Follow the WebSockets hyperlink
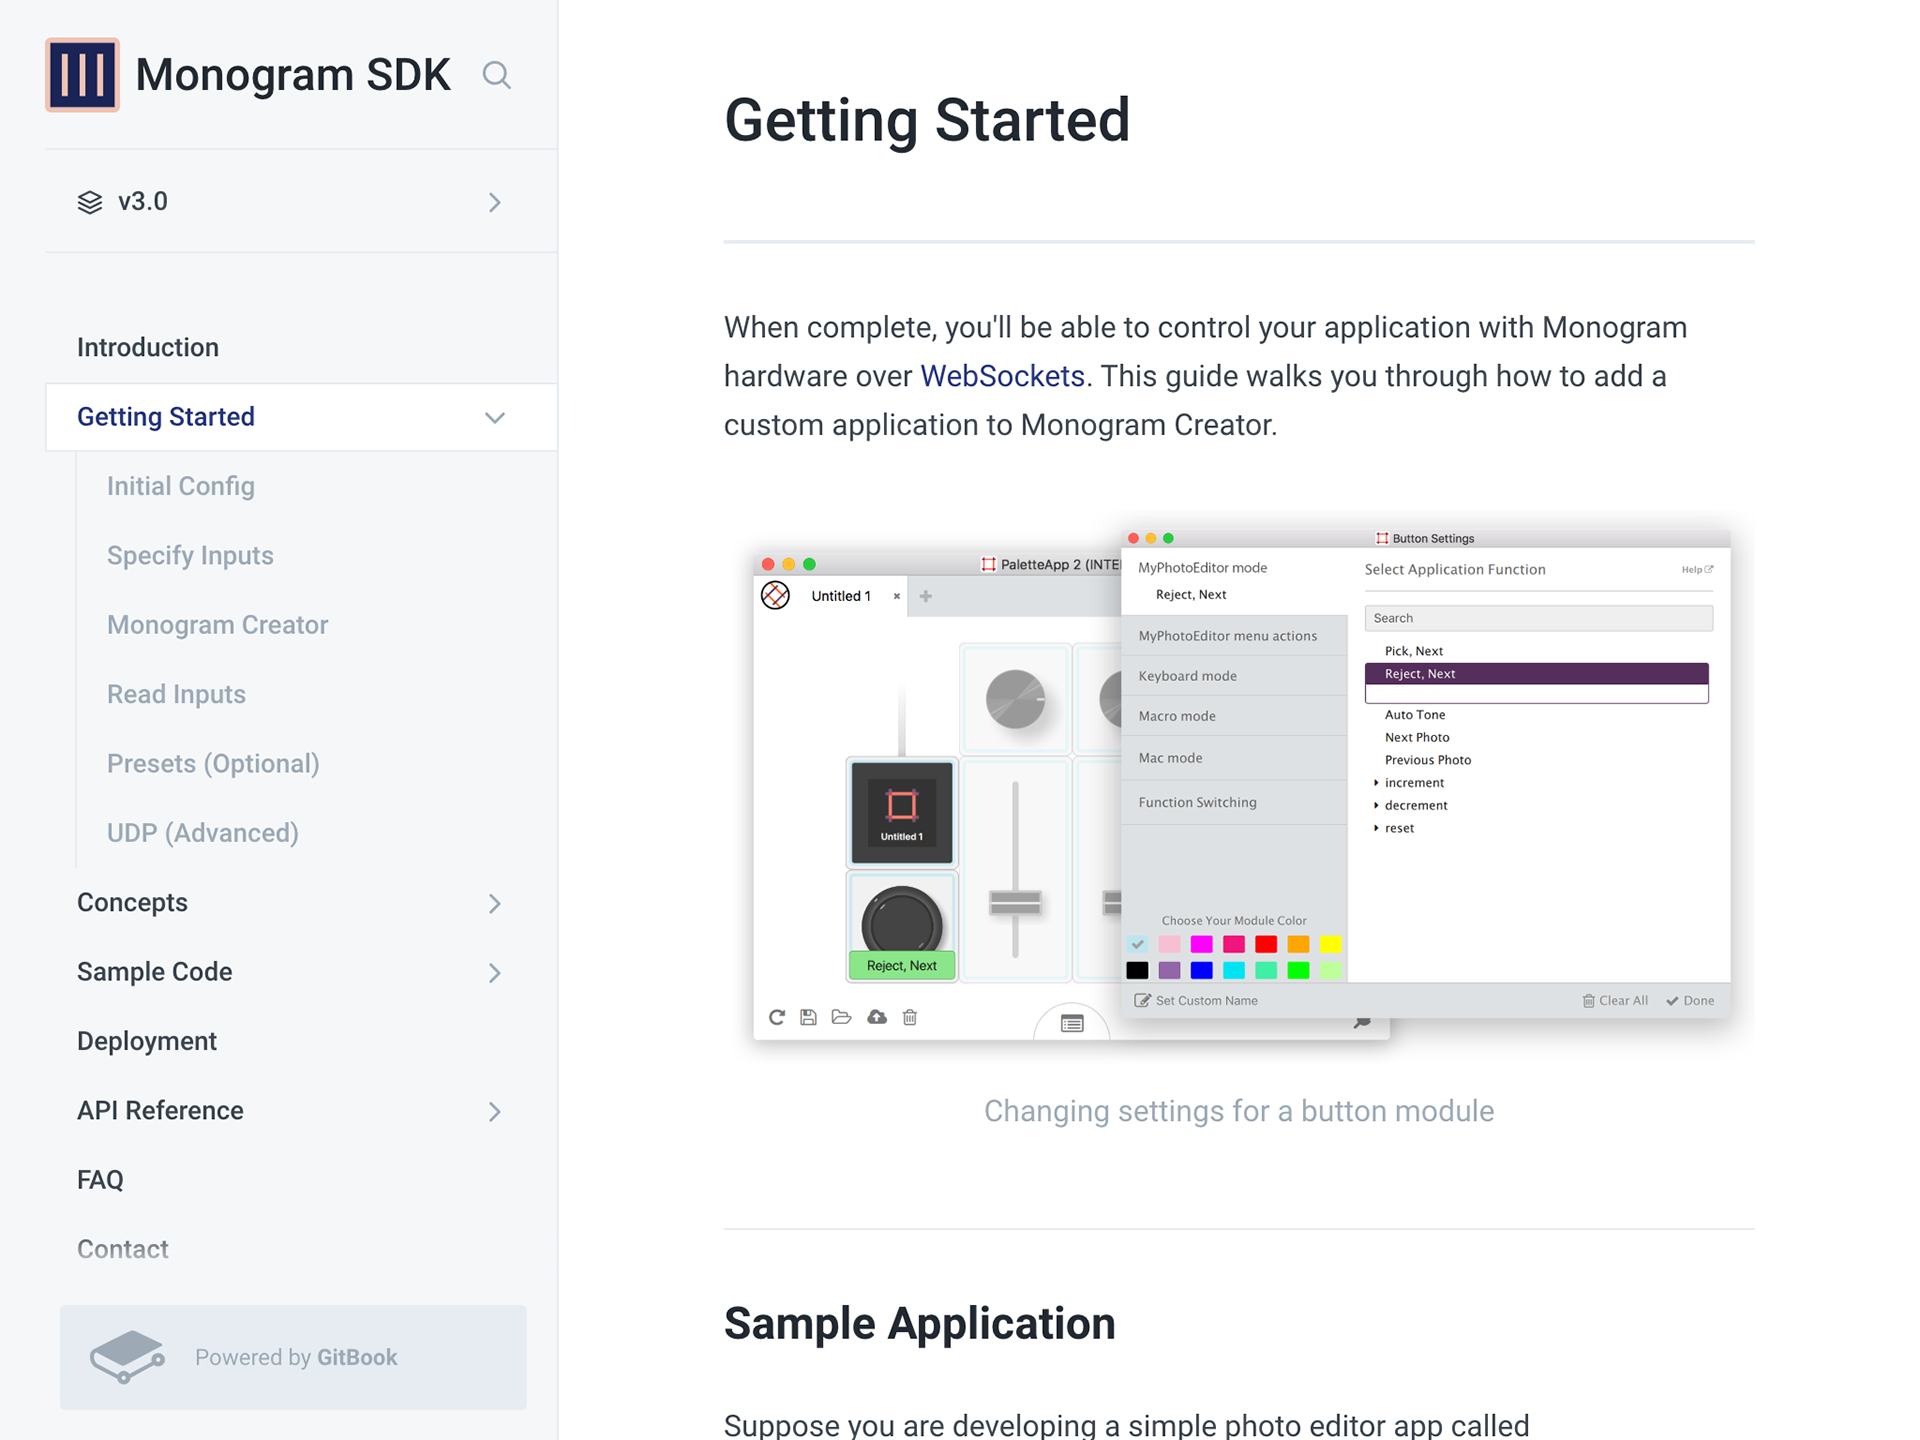Image resolution: width=1920 pixels, height=1440 pixels. (x=1002, y=376)
